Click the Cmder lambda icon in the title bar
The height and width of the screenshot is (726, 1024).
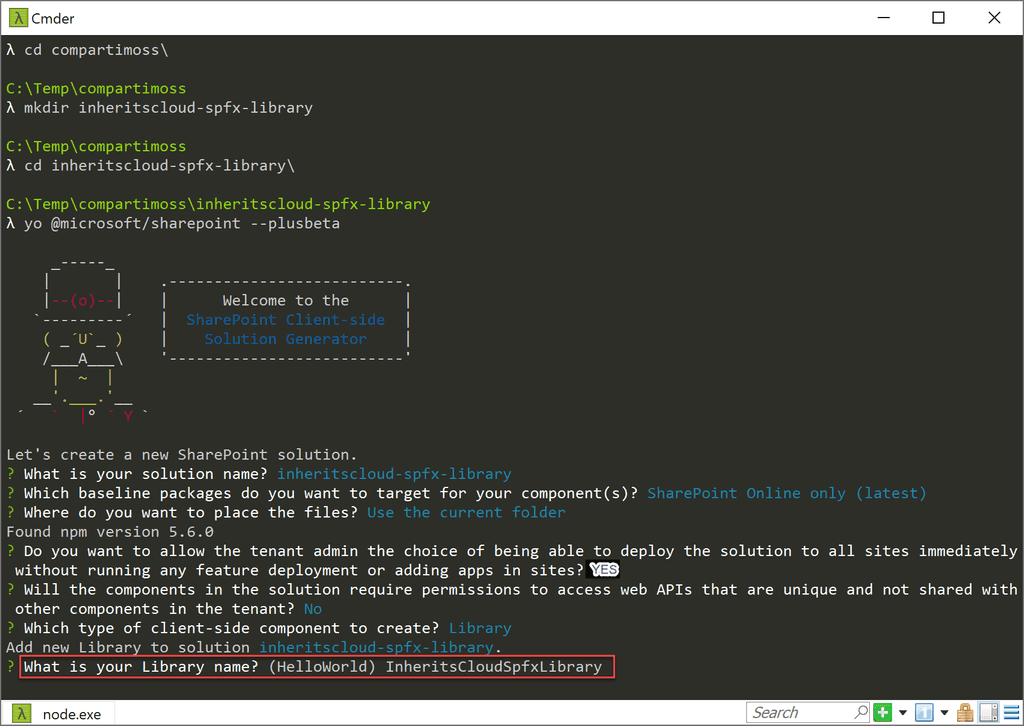click(18, 18)
